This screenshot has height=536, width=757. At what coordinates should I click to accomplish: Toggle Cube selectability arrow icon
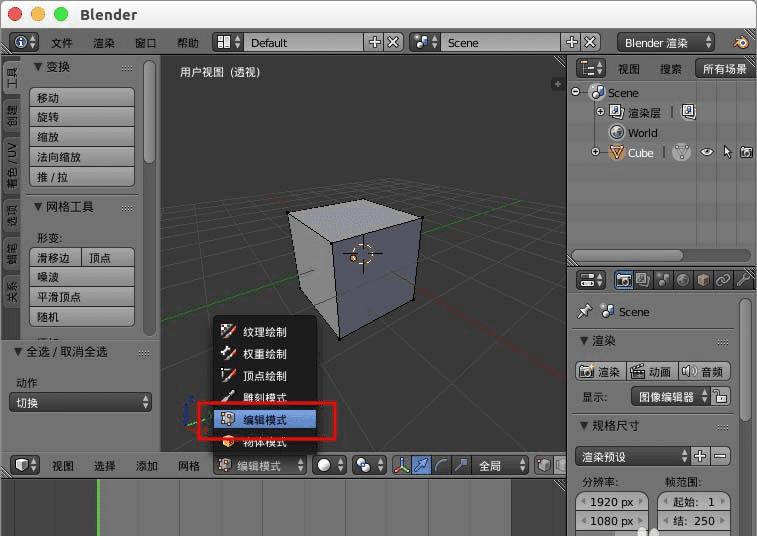click(x=728, y=153)
